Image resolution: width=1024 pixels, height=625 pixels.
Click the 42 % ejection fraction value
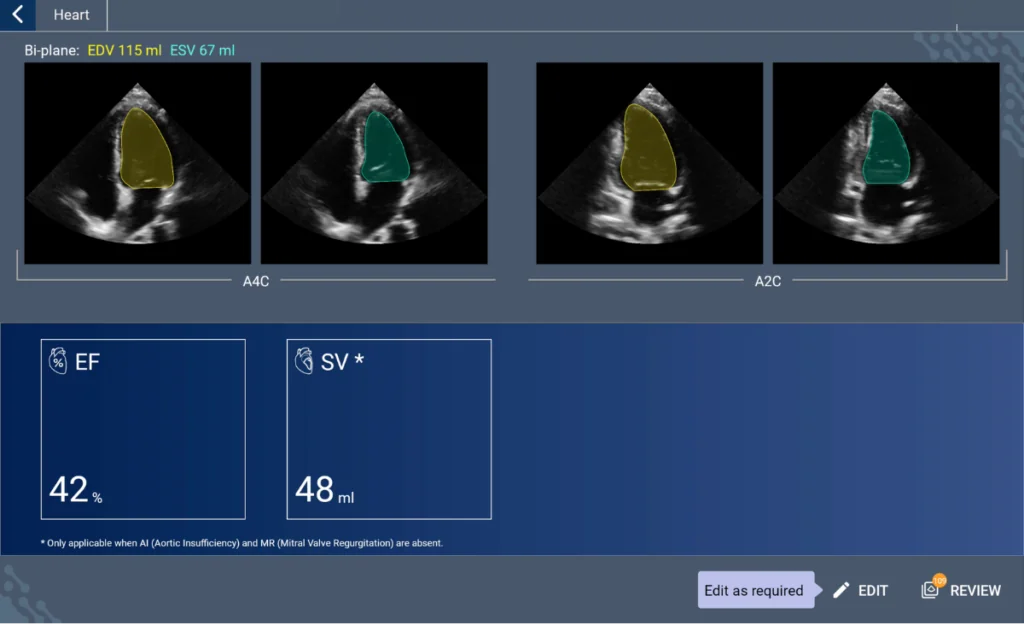[x=76, y=490]
